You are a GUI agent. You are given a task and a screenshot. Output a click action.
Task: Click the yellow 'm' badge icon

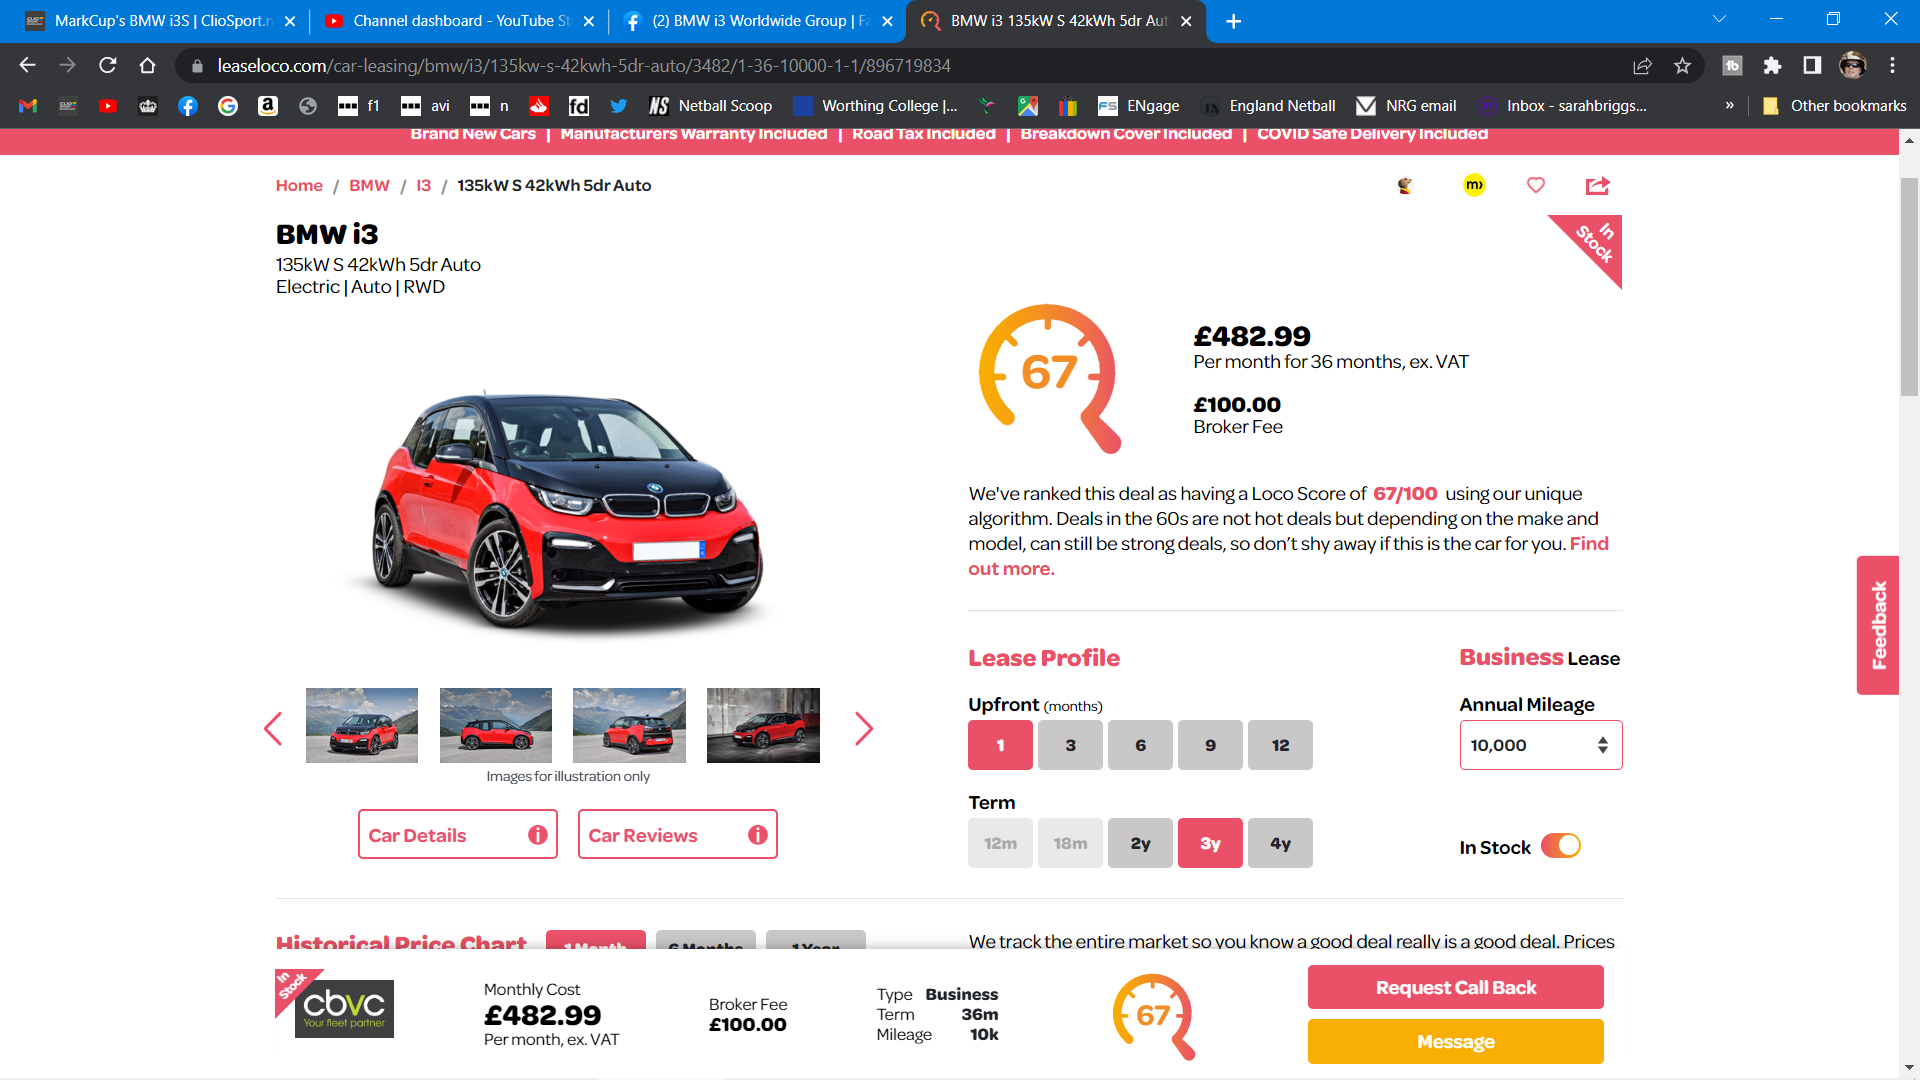[x=1474, y=185]
